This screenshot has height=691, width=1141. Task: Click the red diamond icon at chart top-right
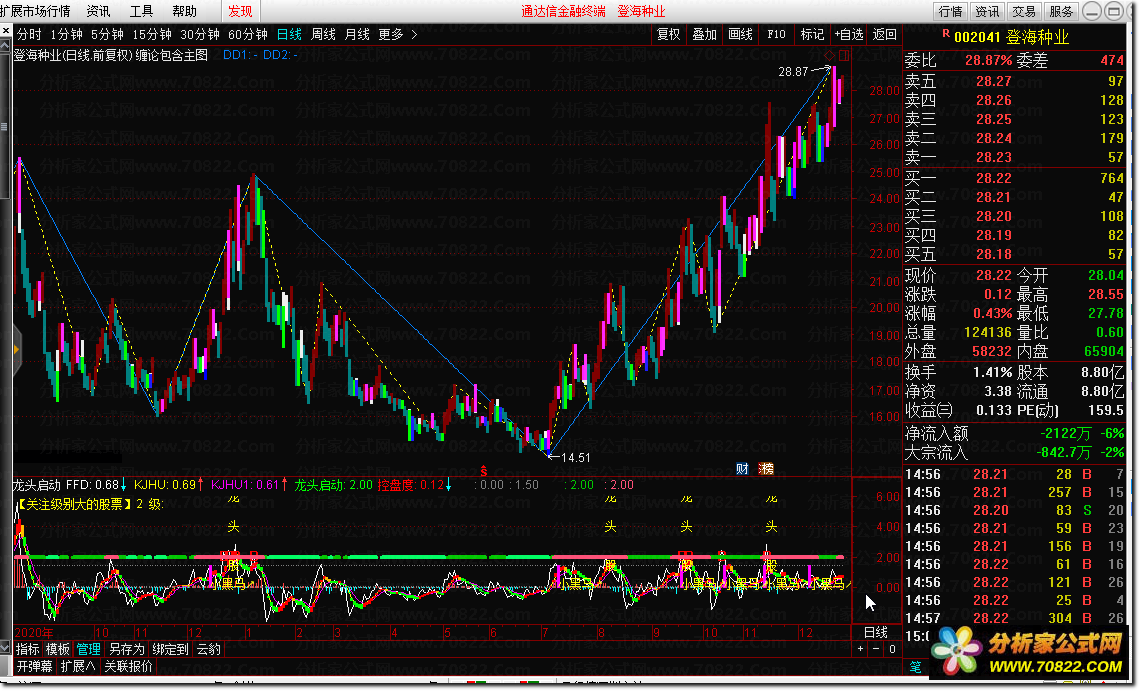click(x=830, y=55)
